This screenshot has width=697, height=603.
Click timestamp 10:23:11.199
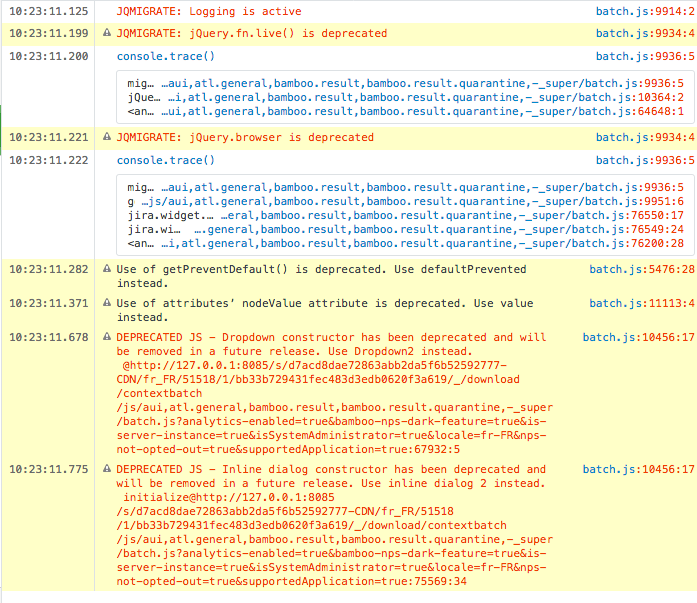(x=49, y=33)
